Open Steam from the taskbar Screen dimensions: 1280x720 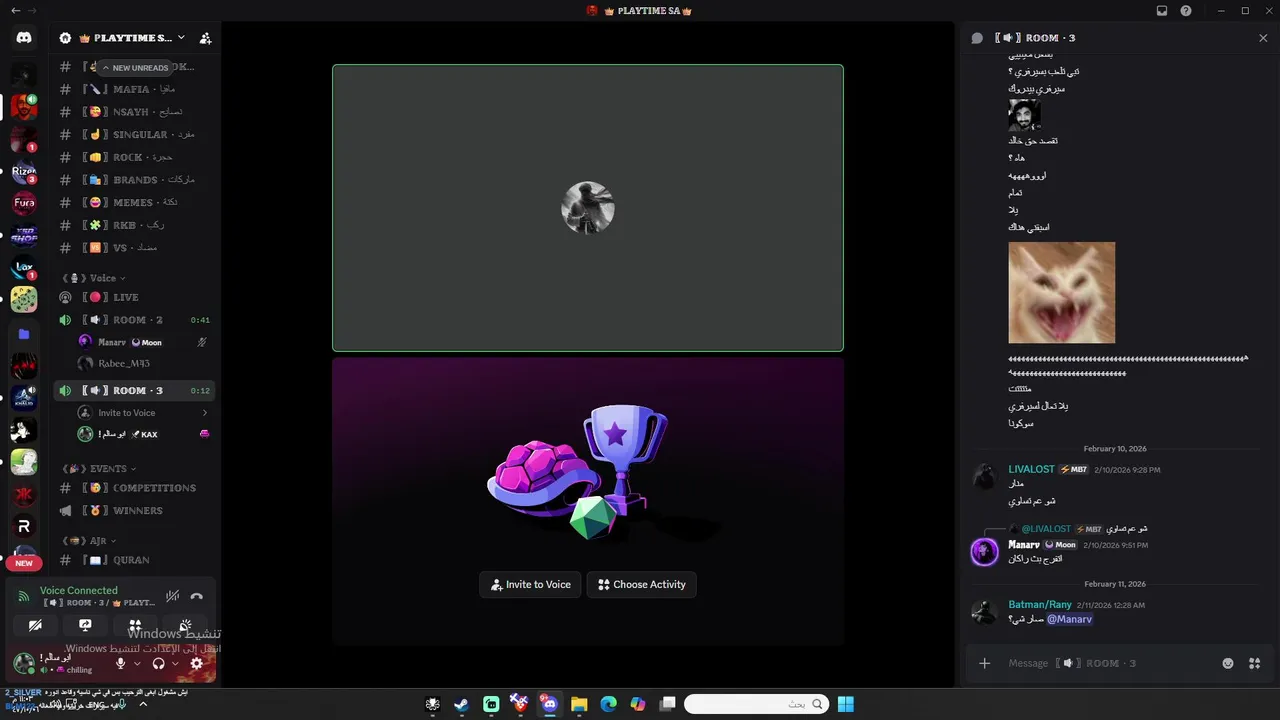[461, 704]
